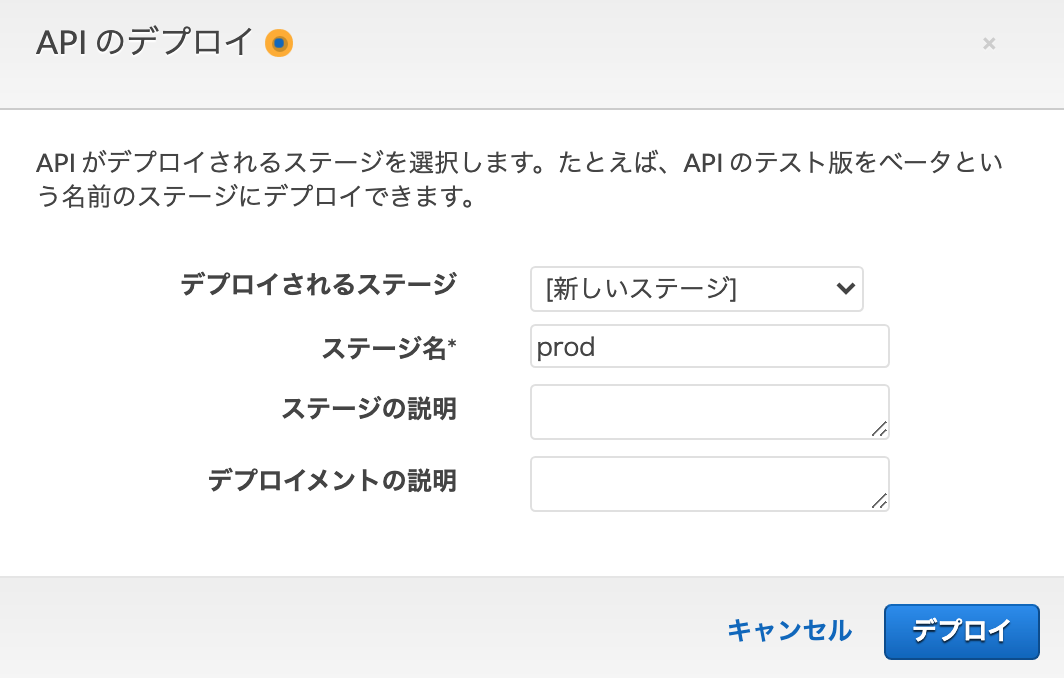Focus the ステージ名 input containing prod
The height and width of the screenshot is (678, 1064).
[709, 346]
